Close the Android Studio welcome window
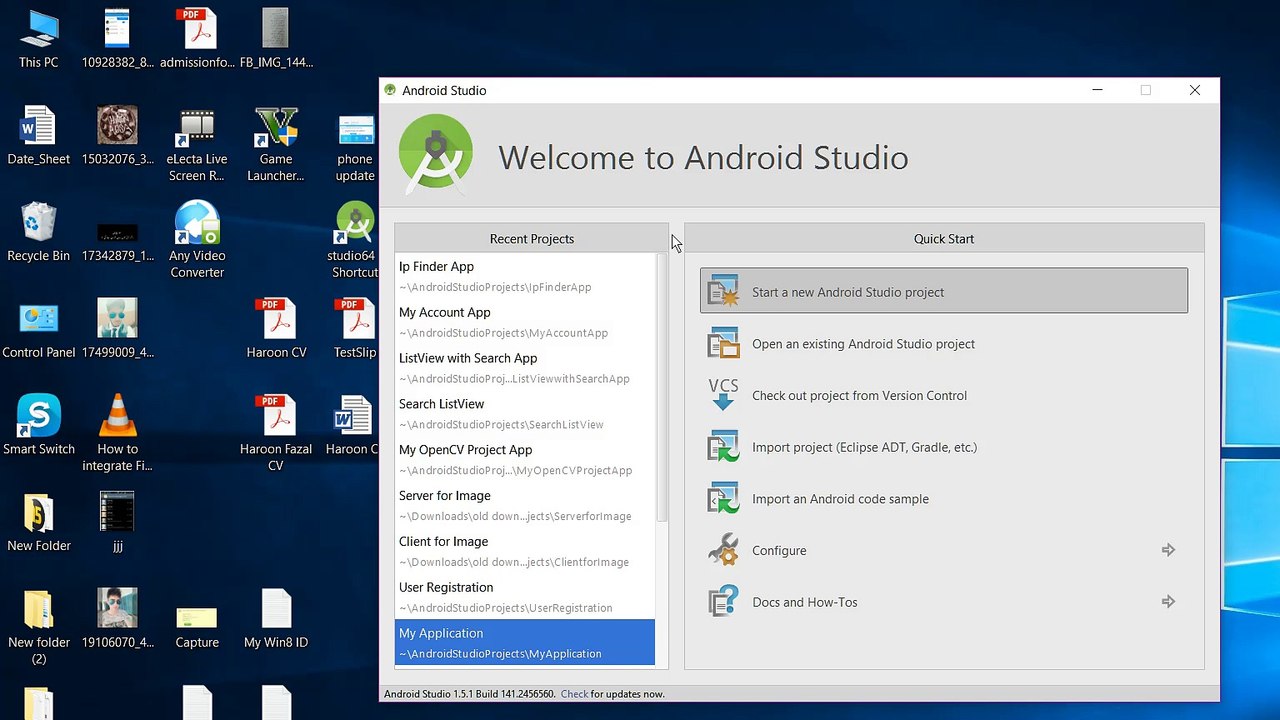The width and height of the screenshot is (1280, 720). point(1194,90)
